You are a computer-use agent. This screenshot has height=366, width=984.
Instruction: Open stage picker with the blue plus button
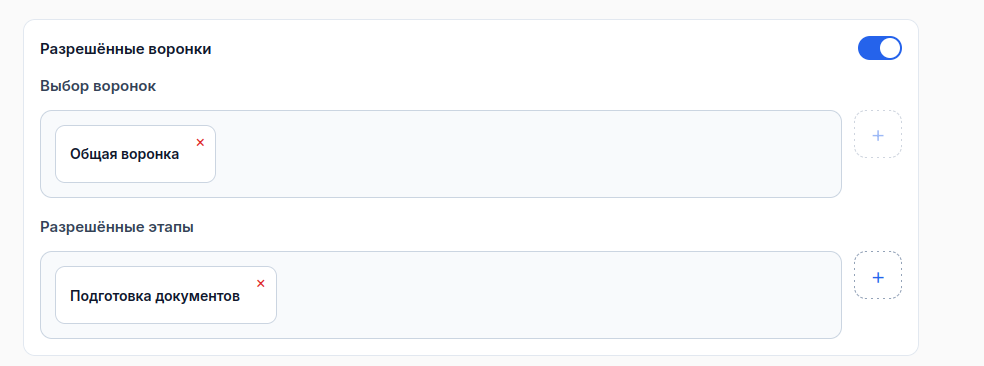[x=878, y=276]
